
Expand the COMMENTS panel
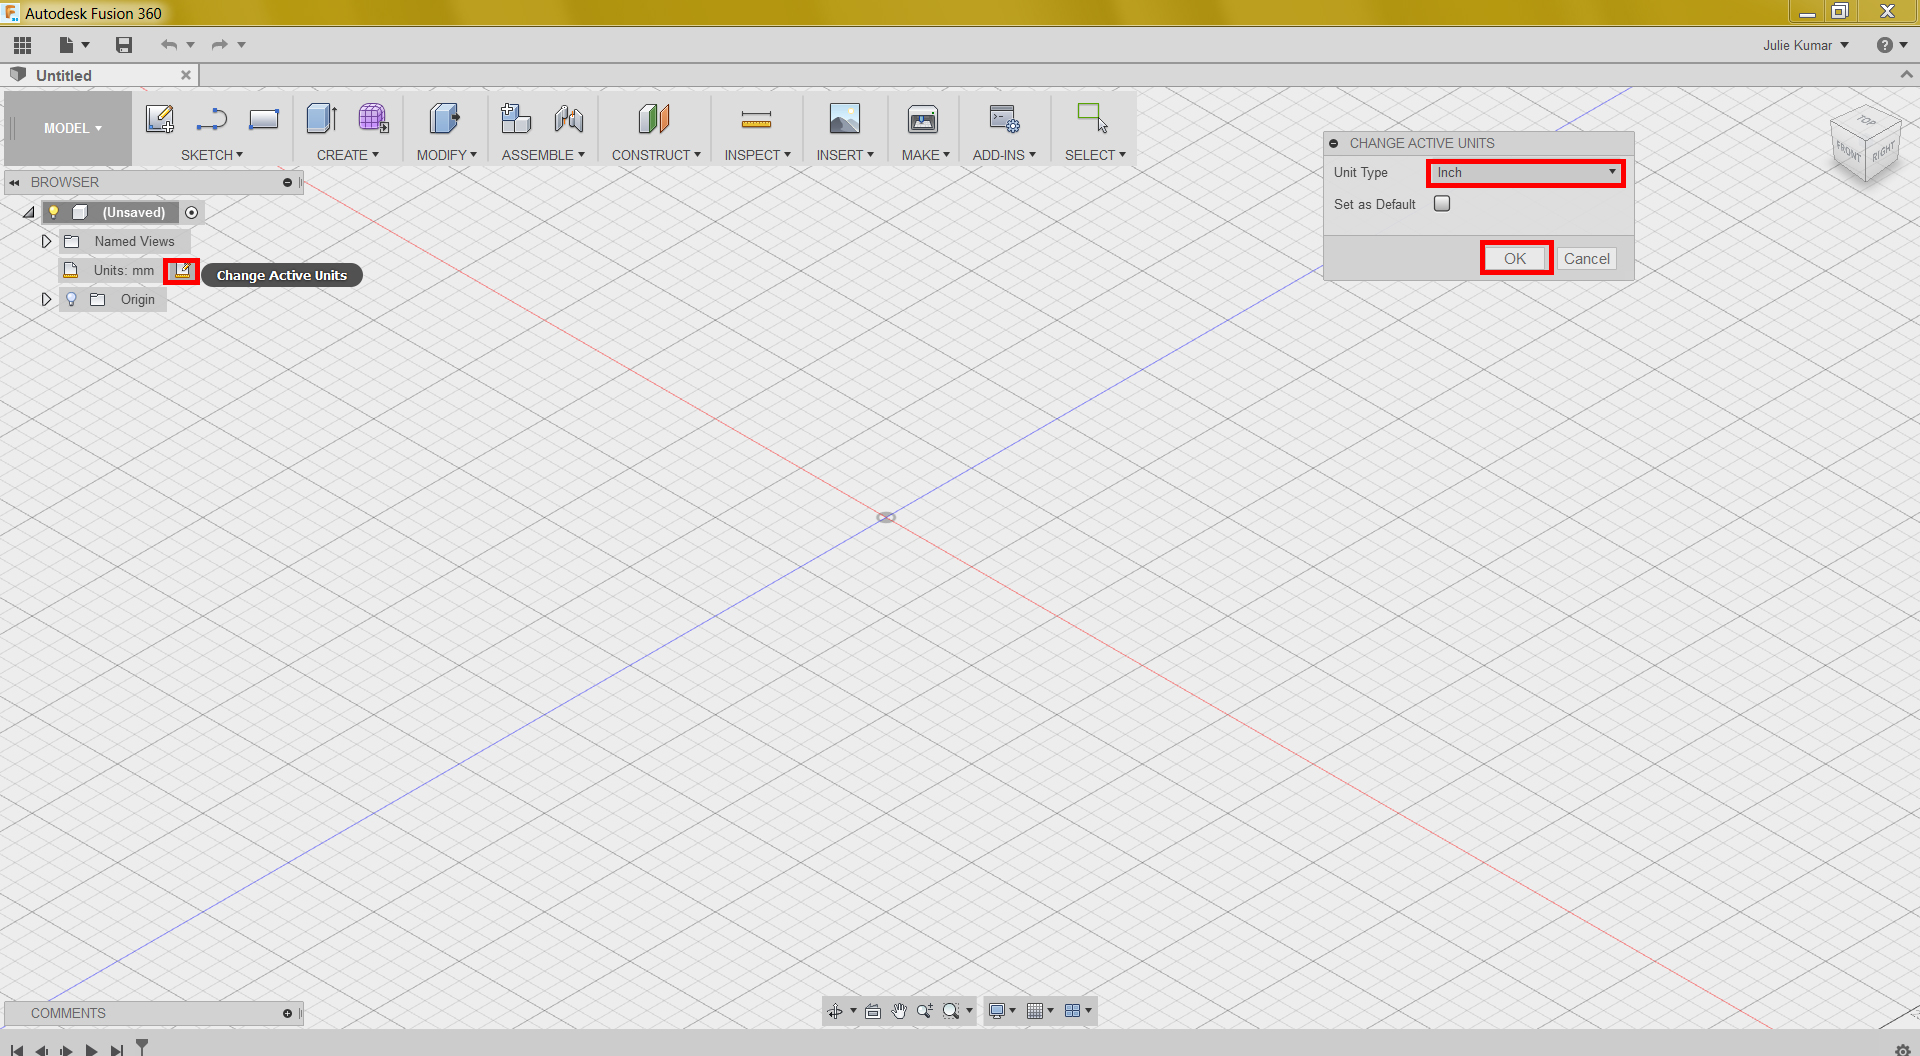287,1014
